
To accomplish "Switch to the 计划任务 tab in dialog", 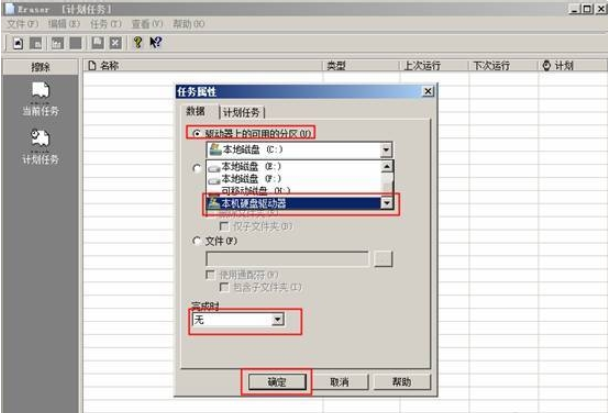I will [243, 113].
